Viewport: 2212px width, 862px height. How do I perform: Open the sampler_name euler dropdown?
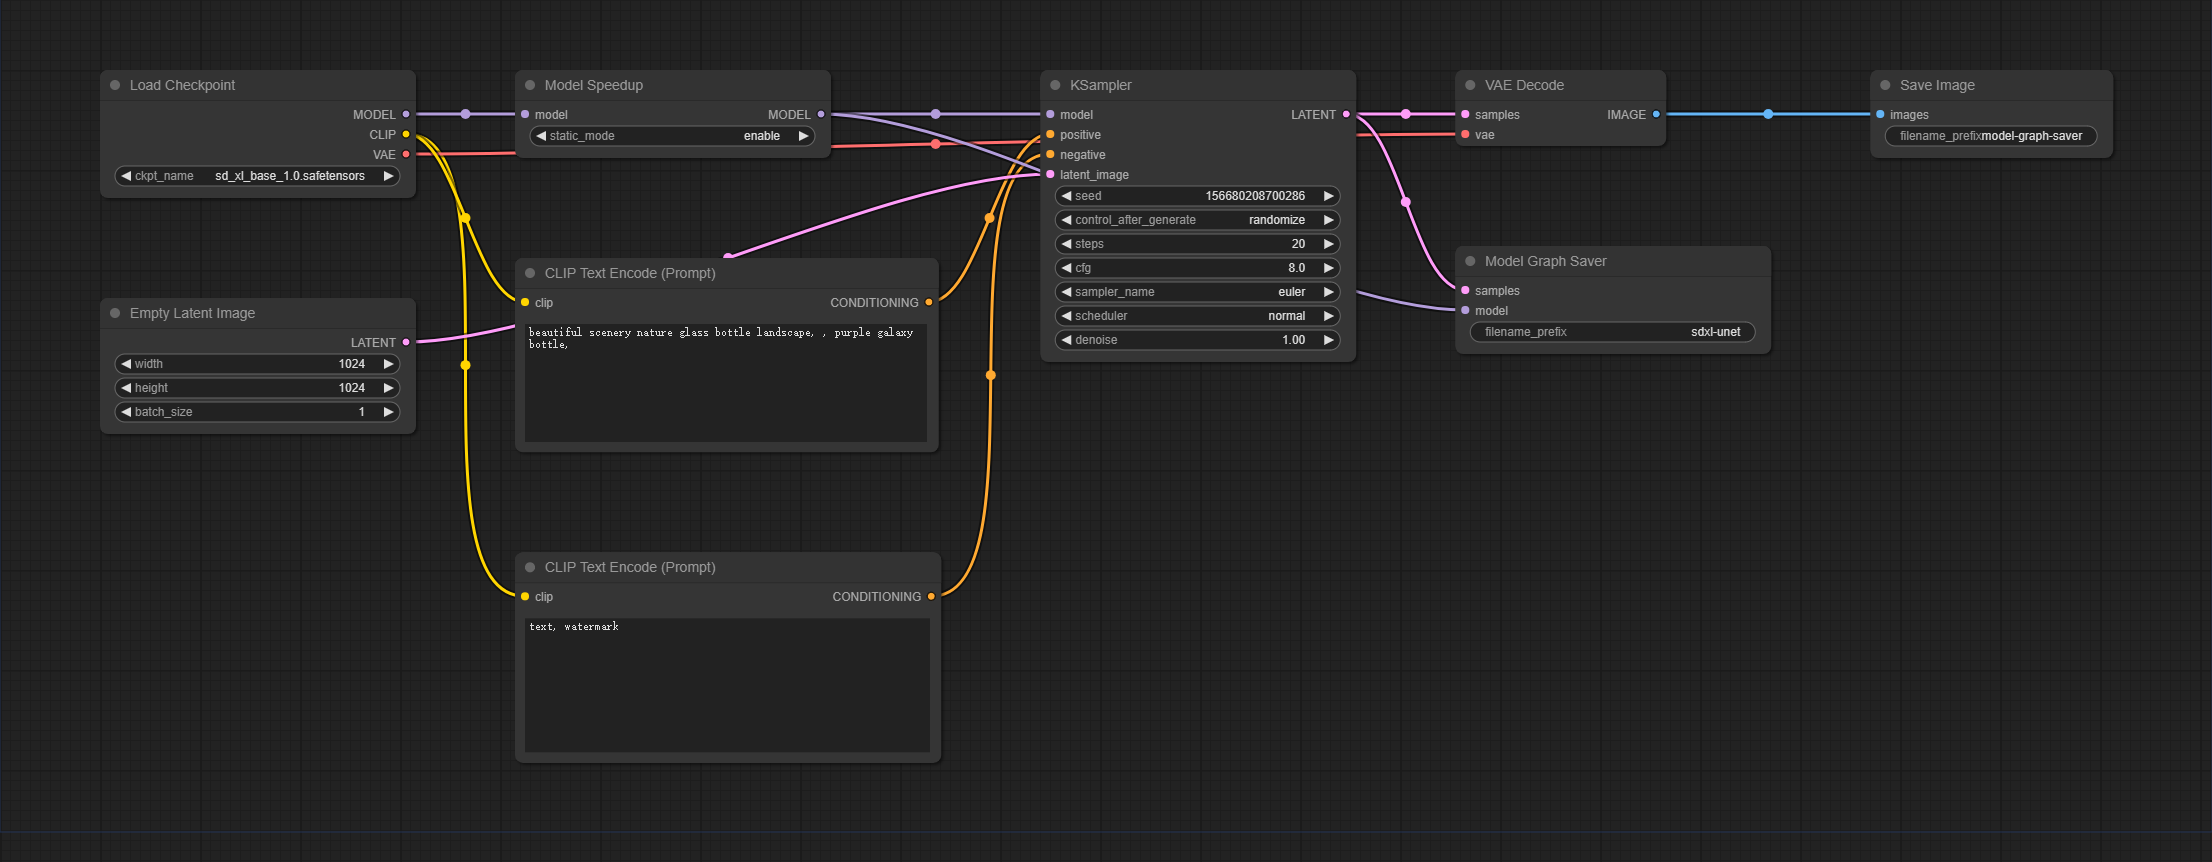pos(1197,292)
